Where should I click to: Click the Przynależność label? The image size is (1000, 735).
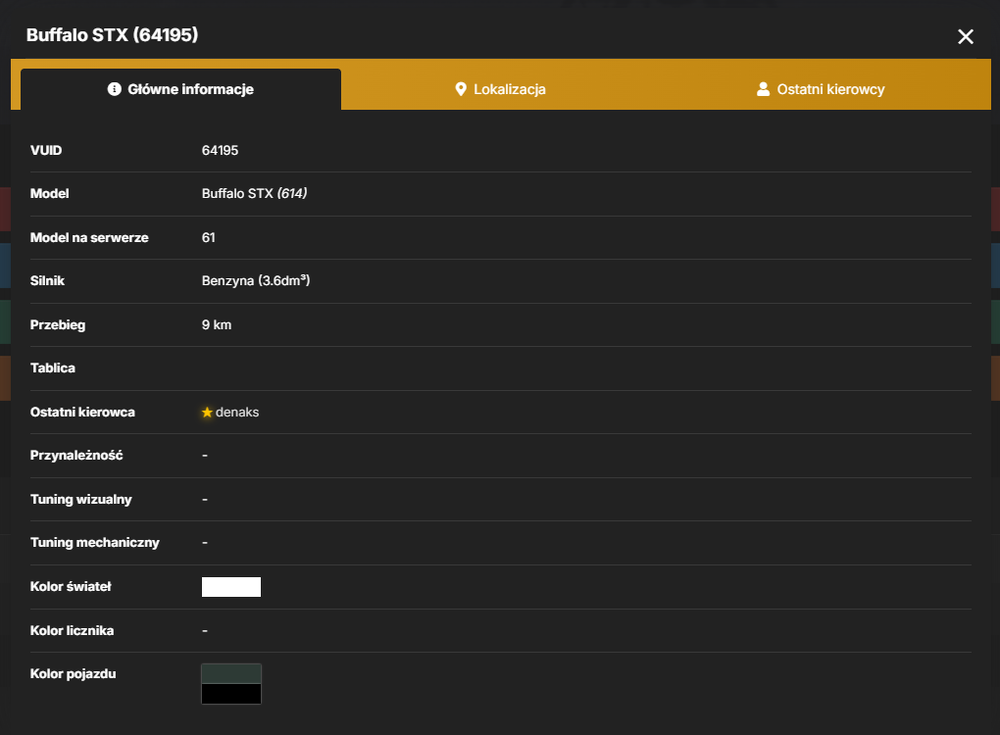(x=77, y=456)
